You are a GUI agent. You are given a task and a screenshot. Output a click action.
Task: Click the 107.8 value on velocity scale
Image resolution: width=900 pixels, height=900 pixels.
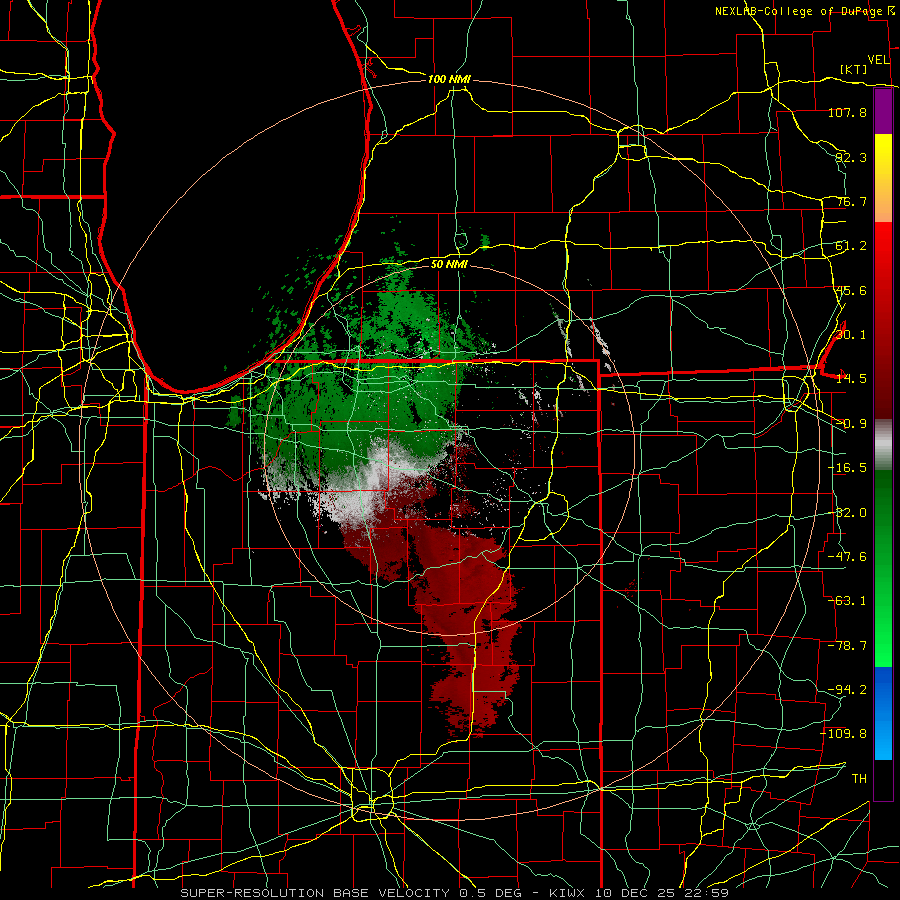click(847, 112)
